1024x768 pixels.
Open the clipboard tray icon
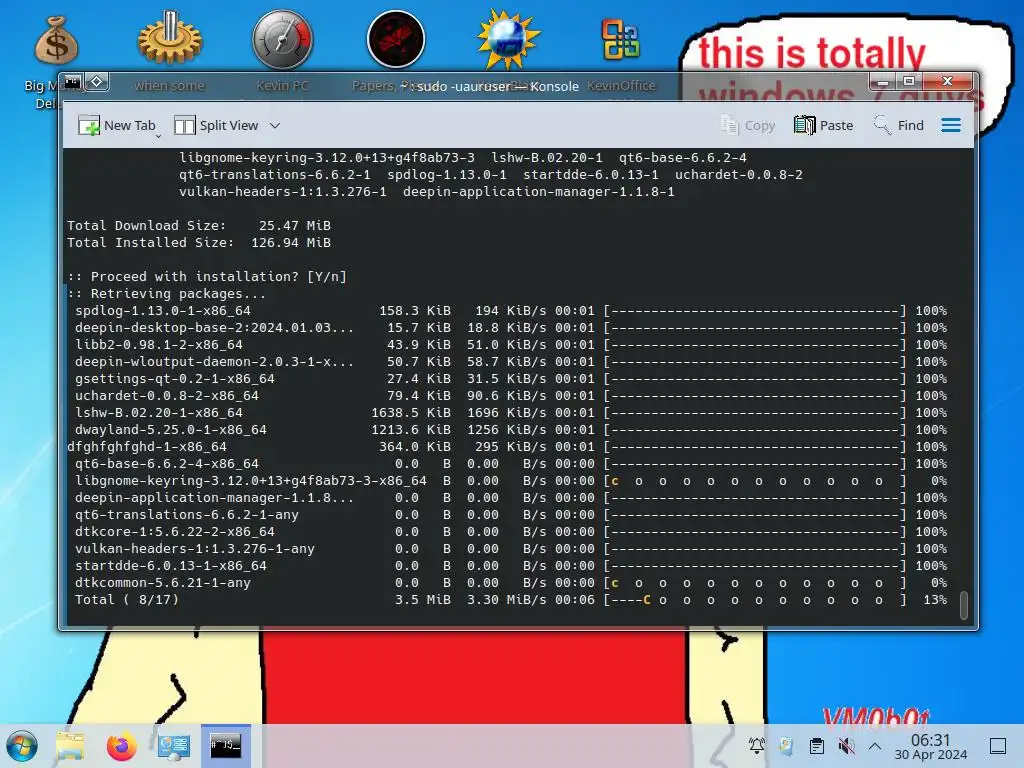tap(816, 745)
